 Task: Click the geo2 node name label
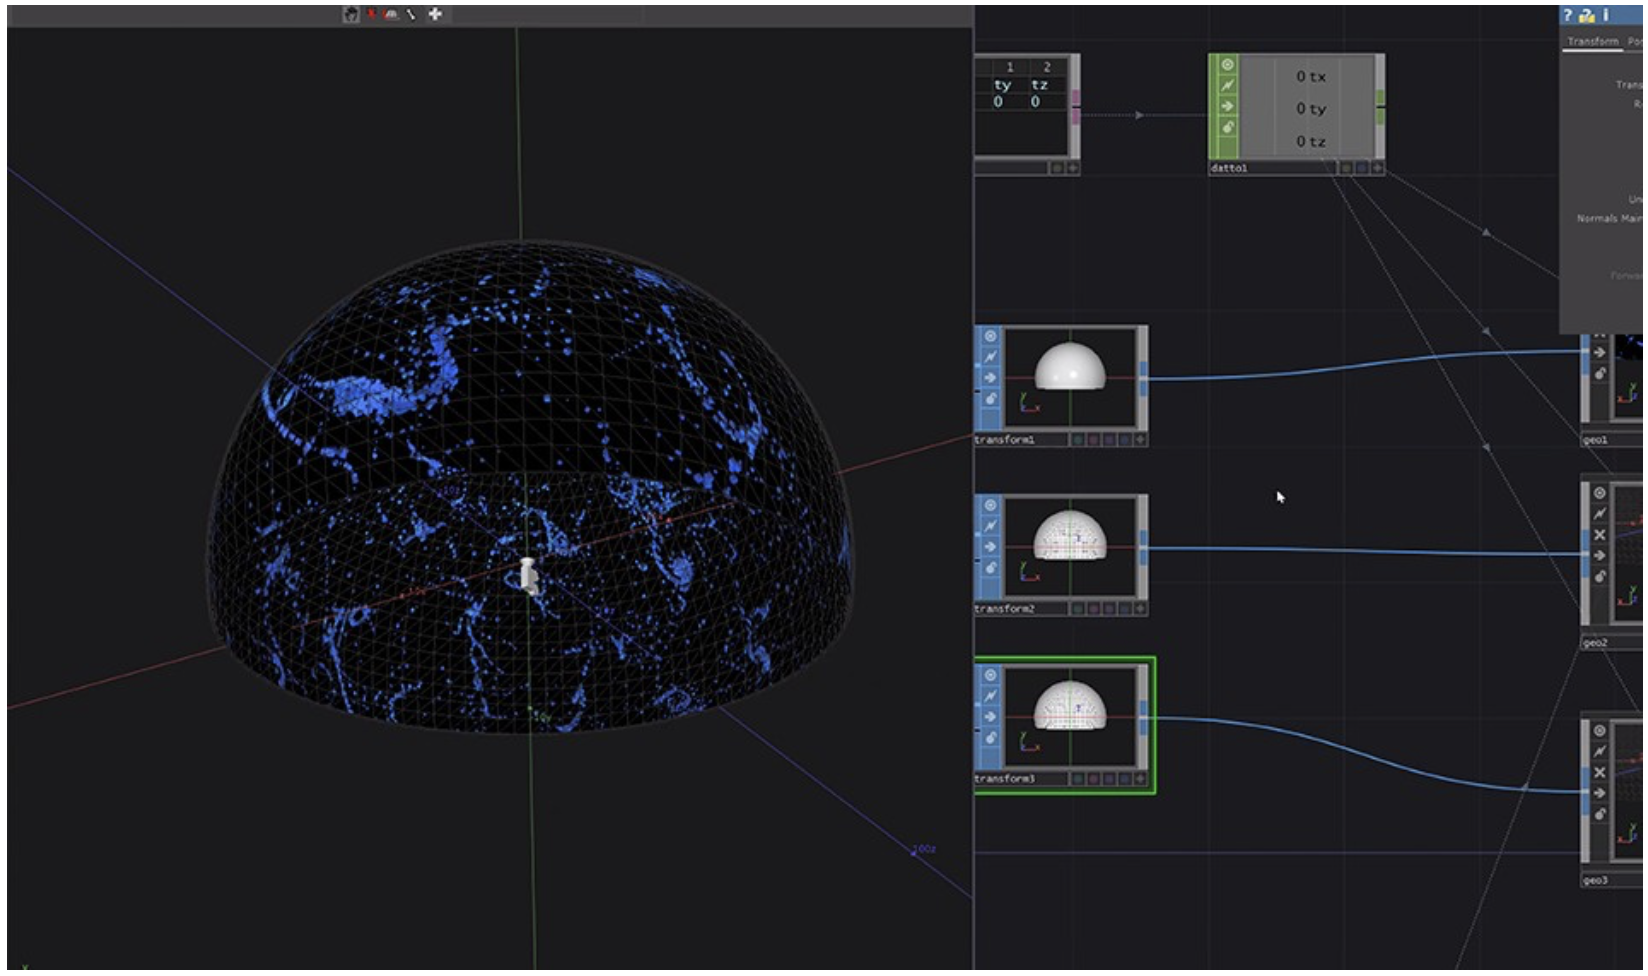click(x=1595, y=643)
